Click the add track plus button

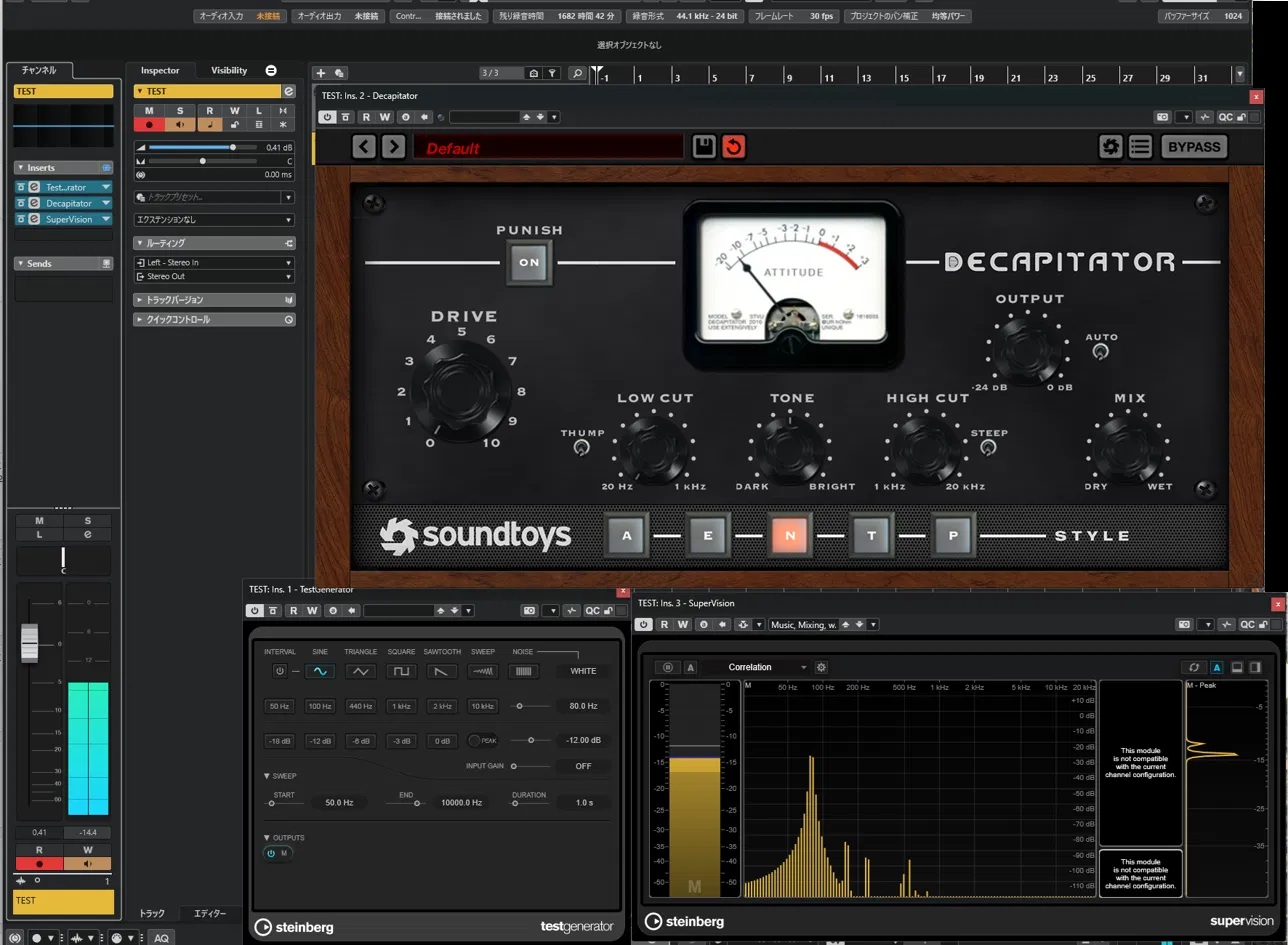tap(320, 73)
